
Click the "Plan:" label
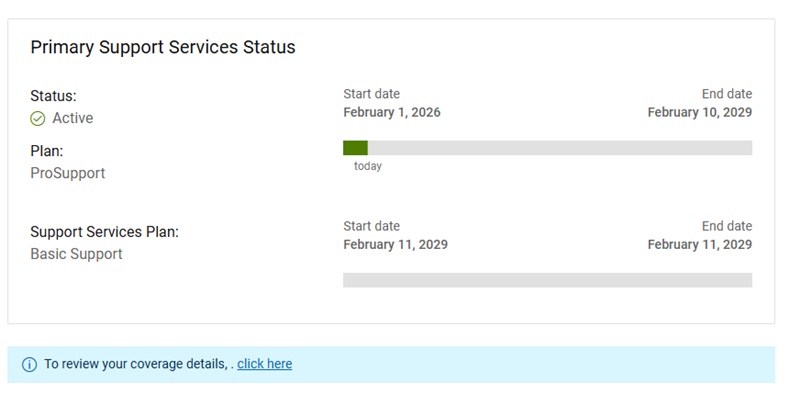[47, 151]
